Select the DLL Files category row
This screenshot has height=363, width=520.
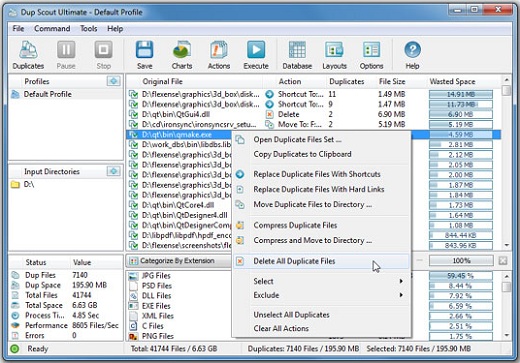pyautogui.click(x=178, y=296)
